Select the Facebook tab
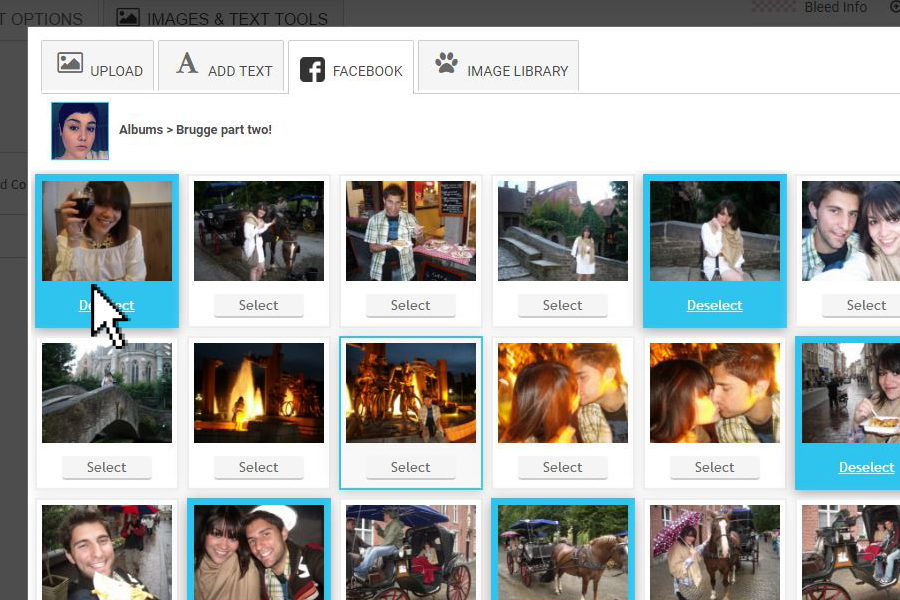The image size is (900, 600). (x=351, y=67)
